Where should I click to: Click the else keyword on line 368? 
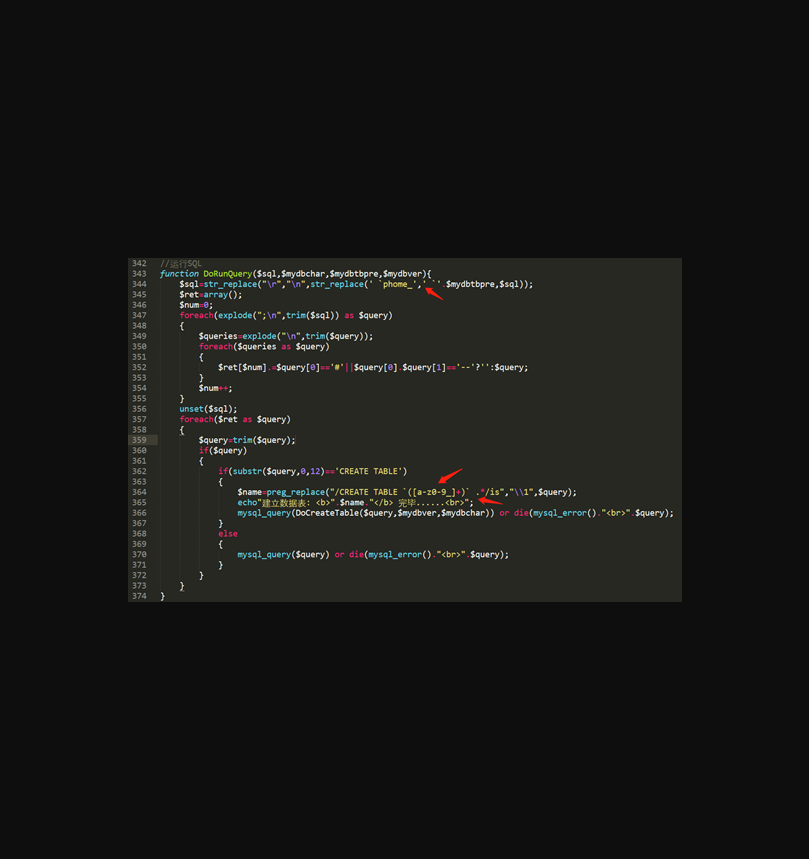tap(228, 534)
